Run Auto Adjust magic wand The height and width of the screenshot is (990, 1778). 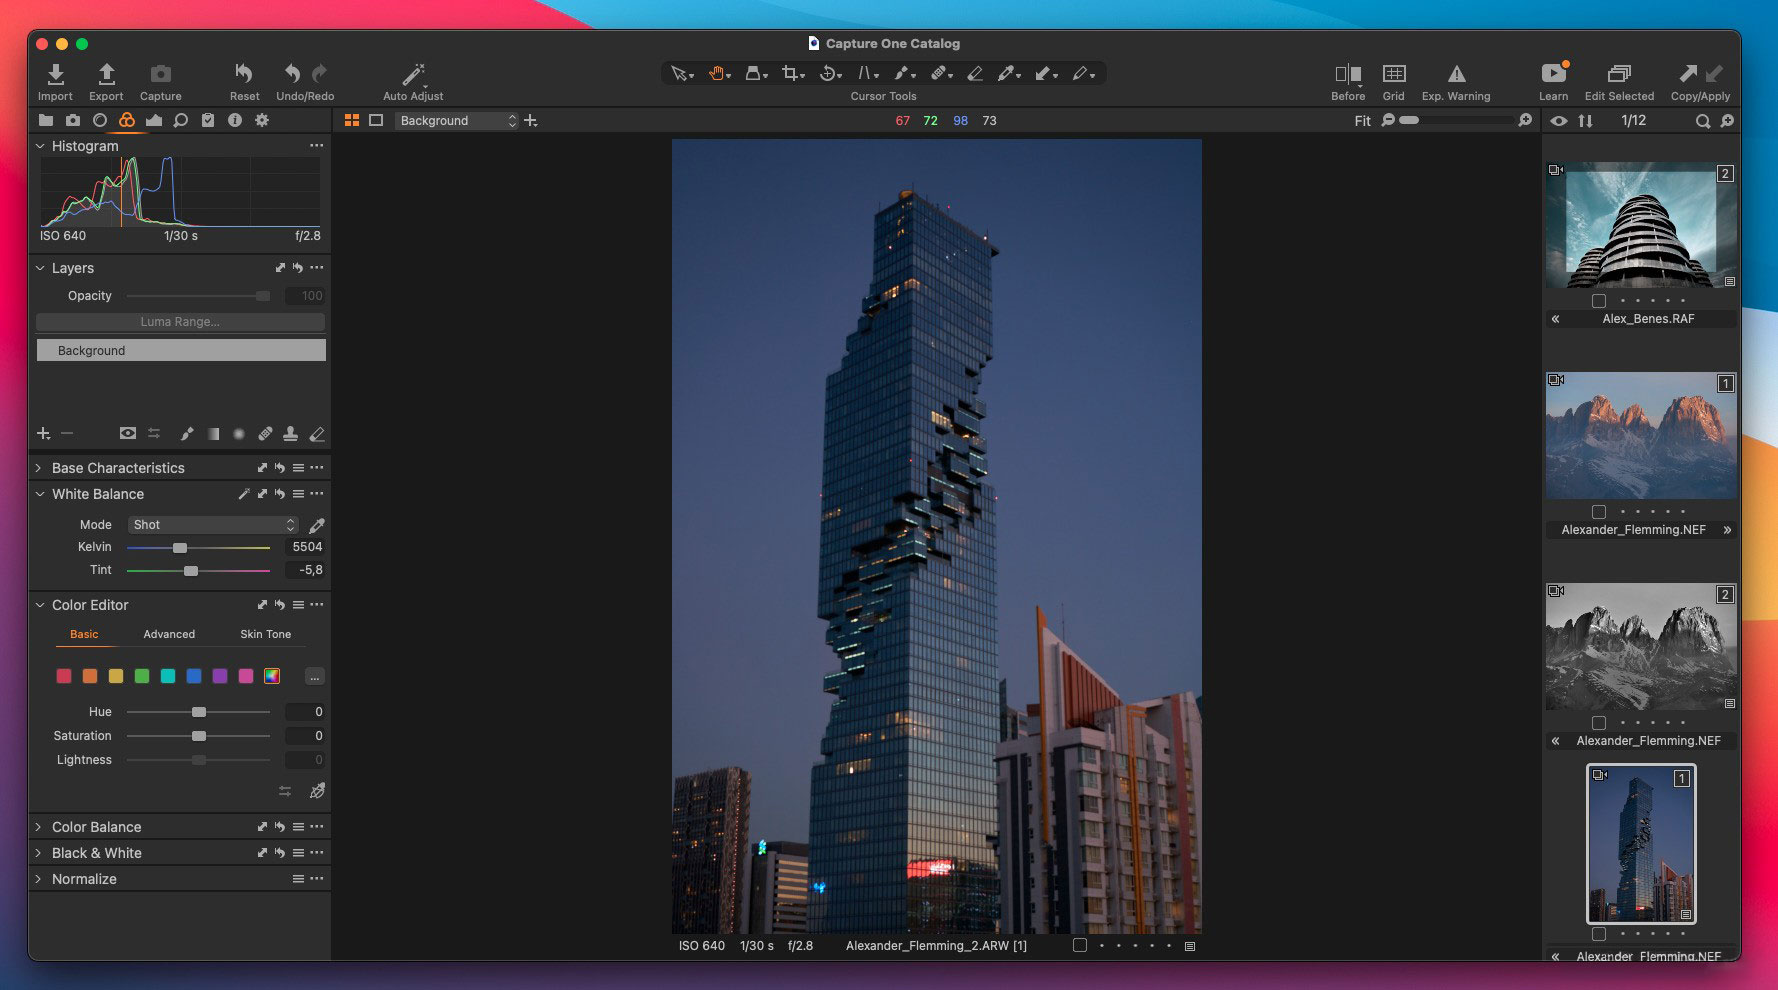(413, 75)
